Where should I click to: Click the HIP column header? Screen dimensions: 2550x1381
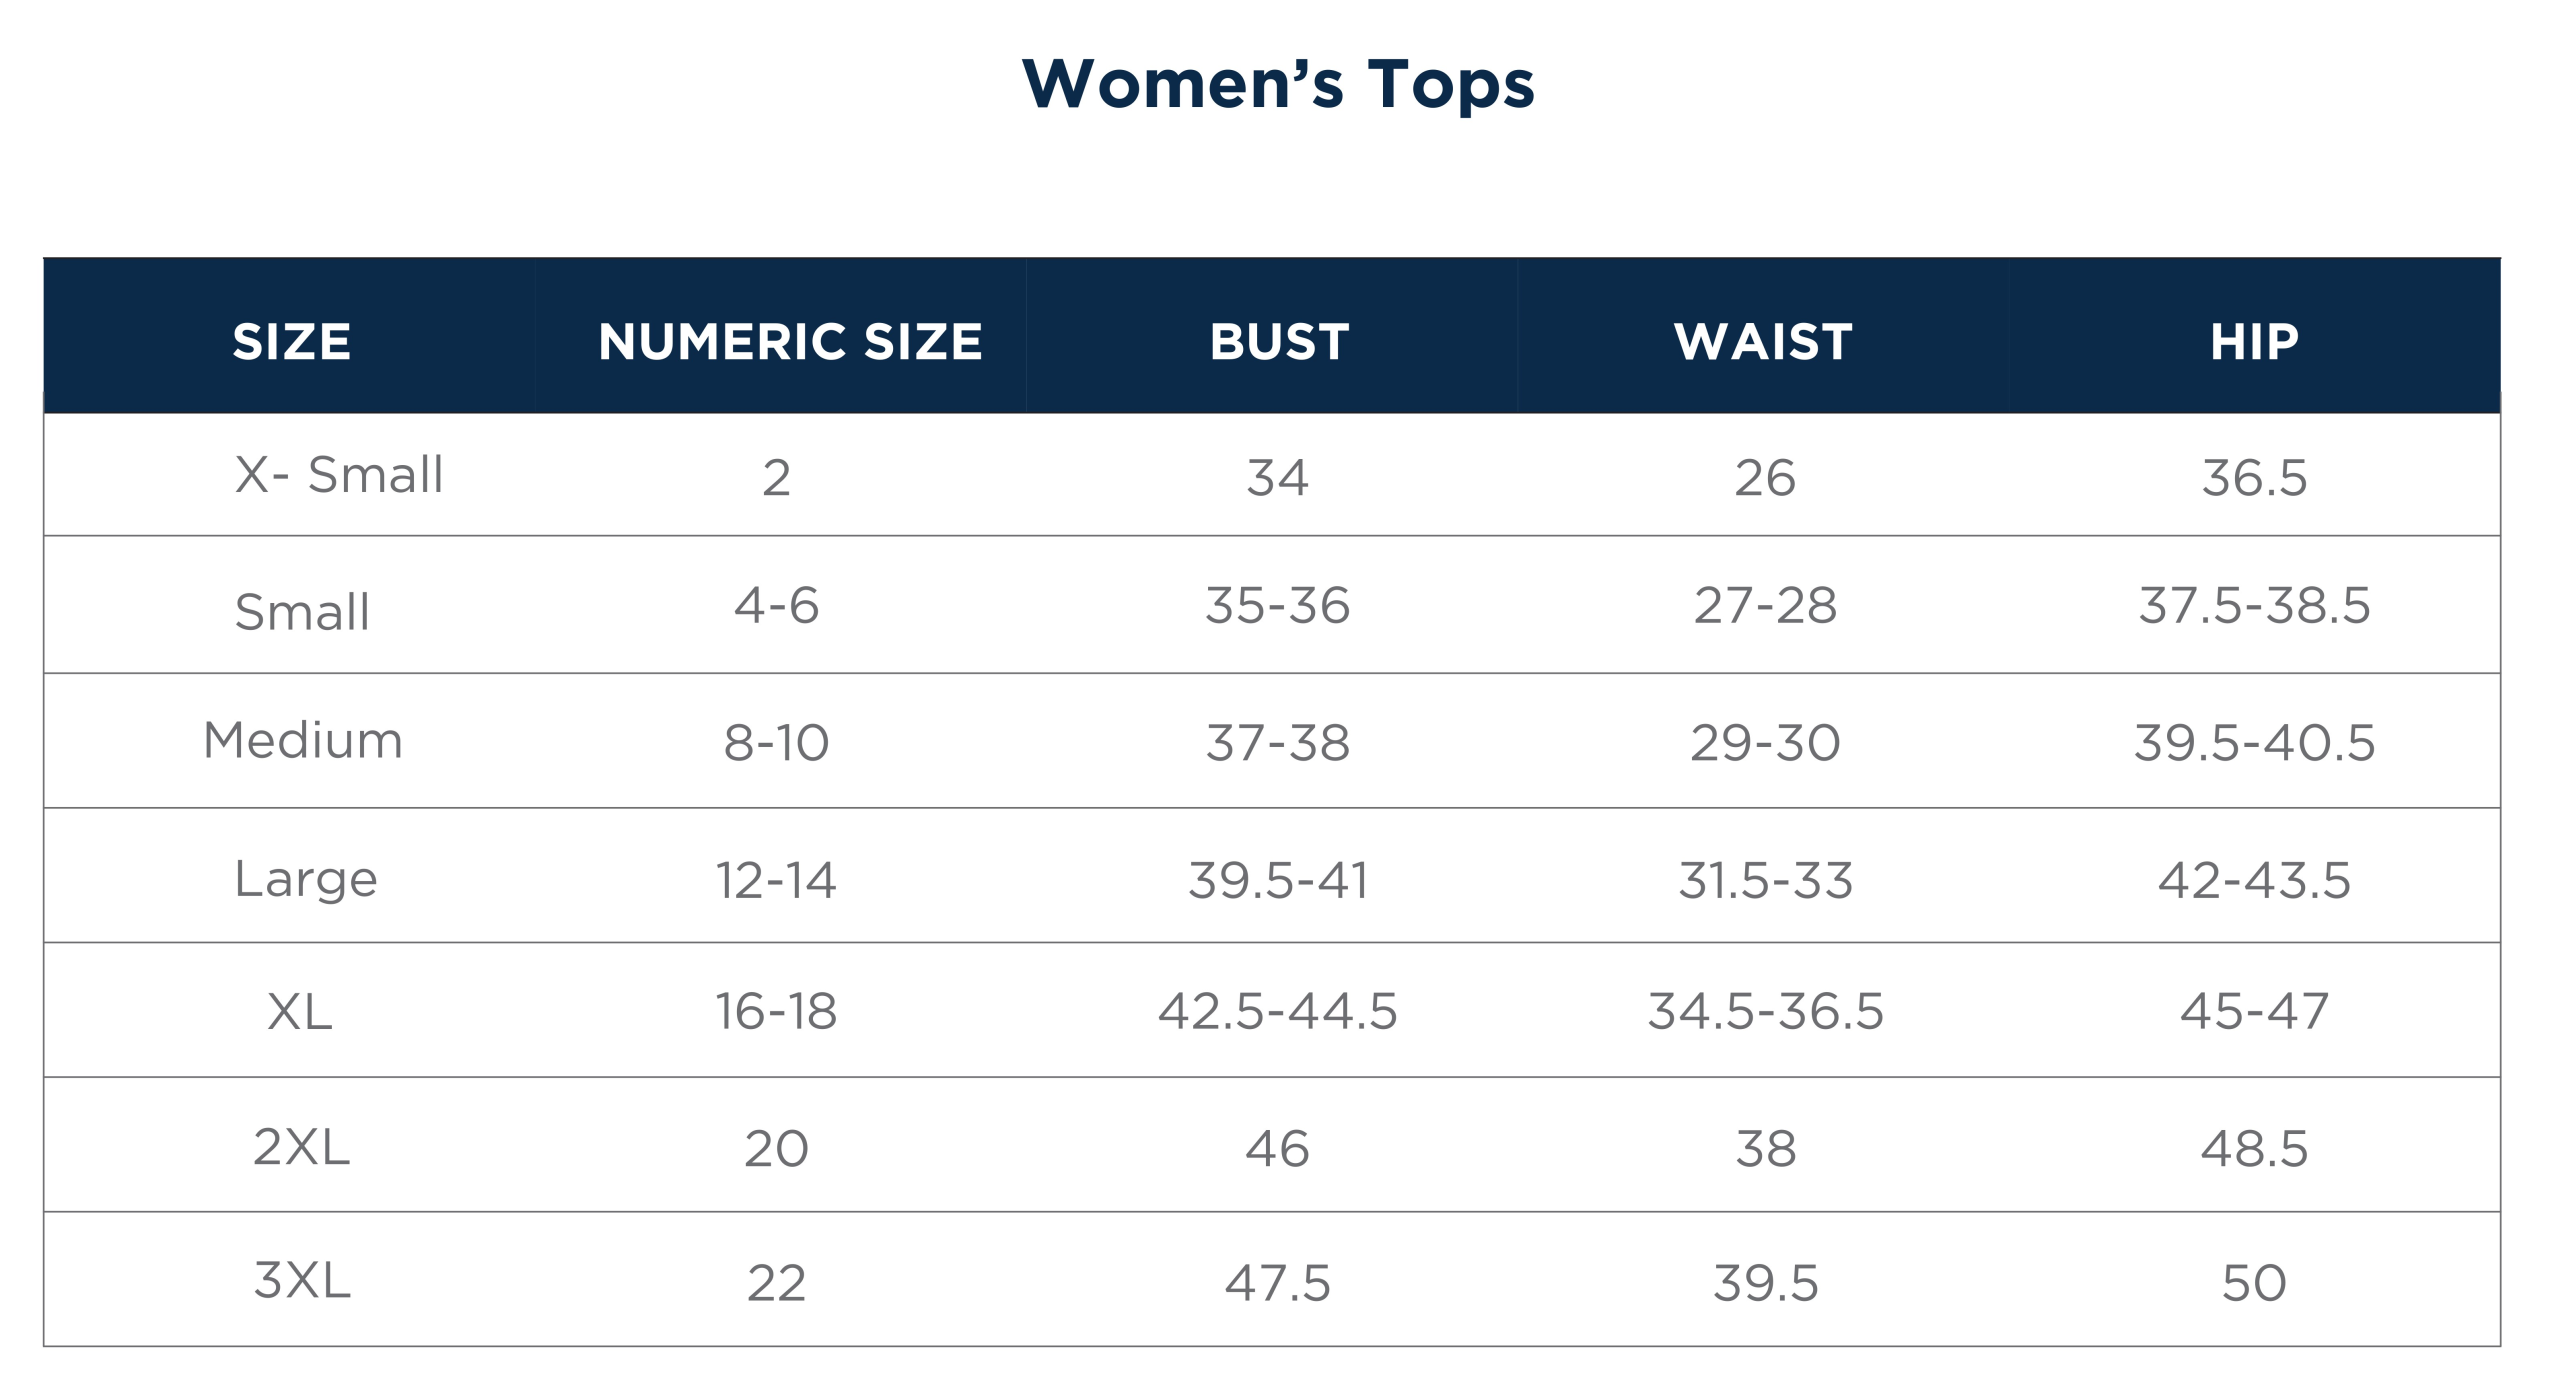tap(2254, 342)
